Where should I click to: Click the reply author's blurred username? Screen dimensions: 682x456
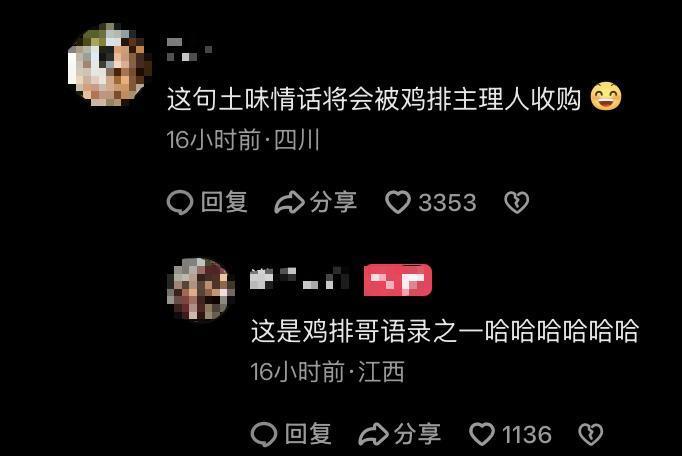pyautogui.click(x=300, y=278)
